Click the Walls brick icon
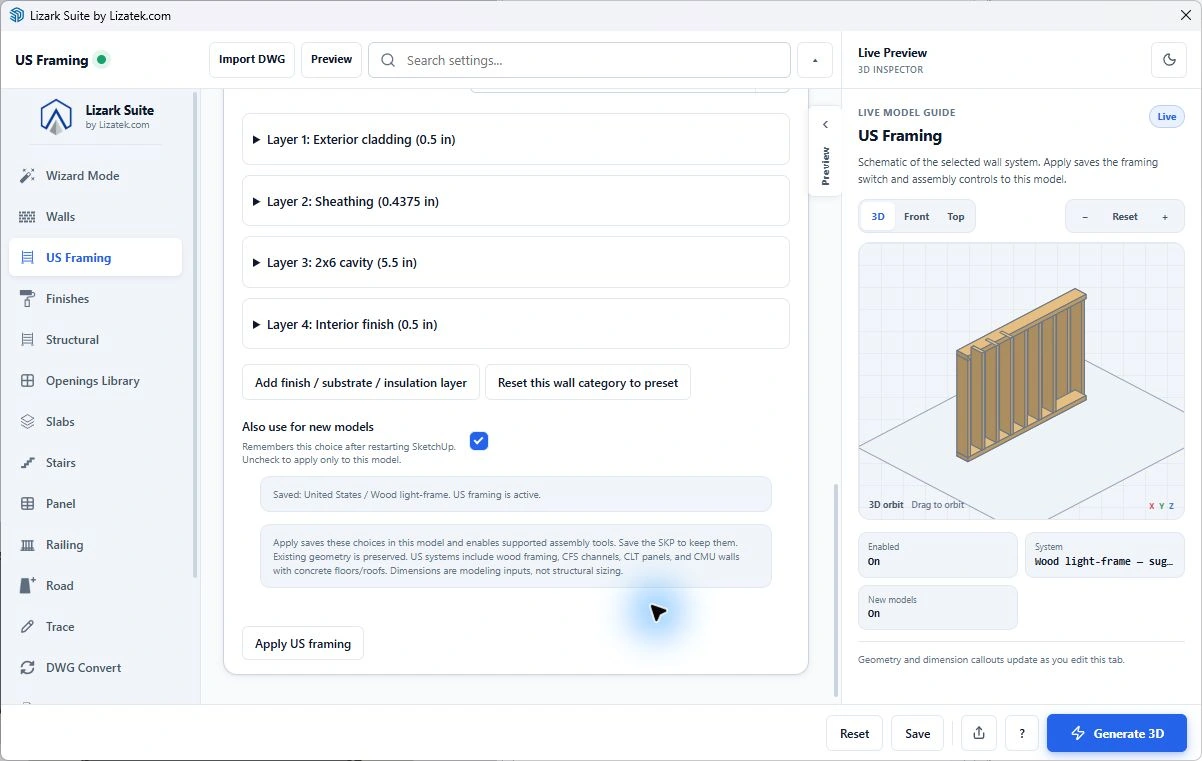 27,216
